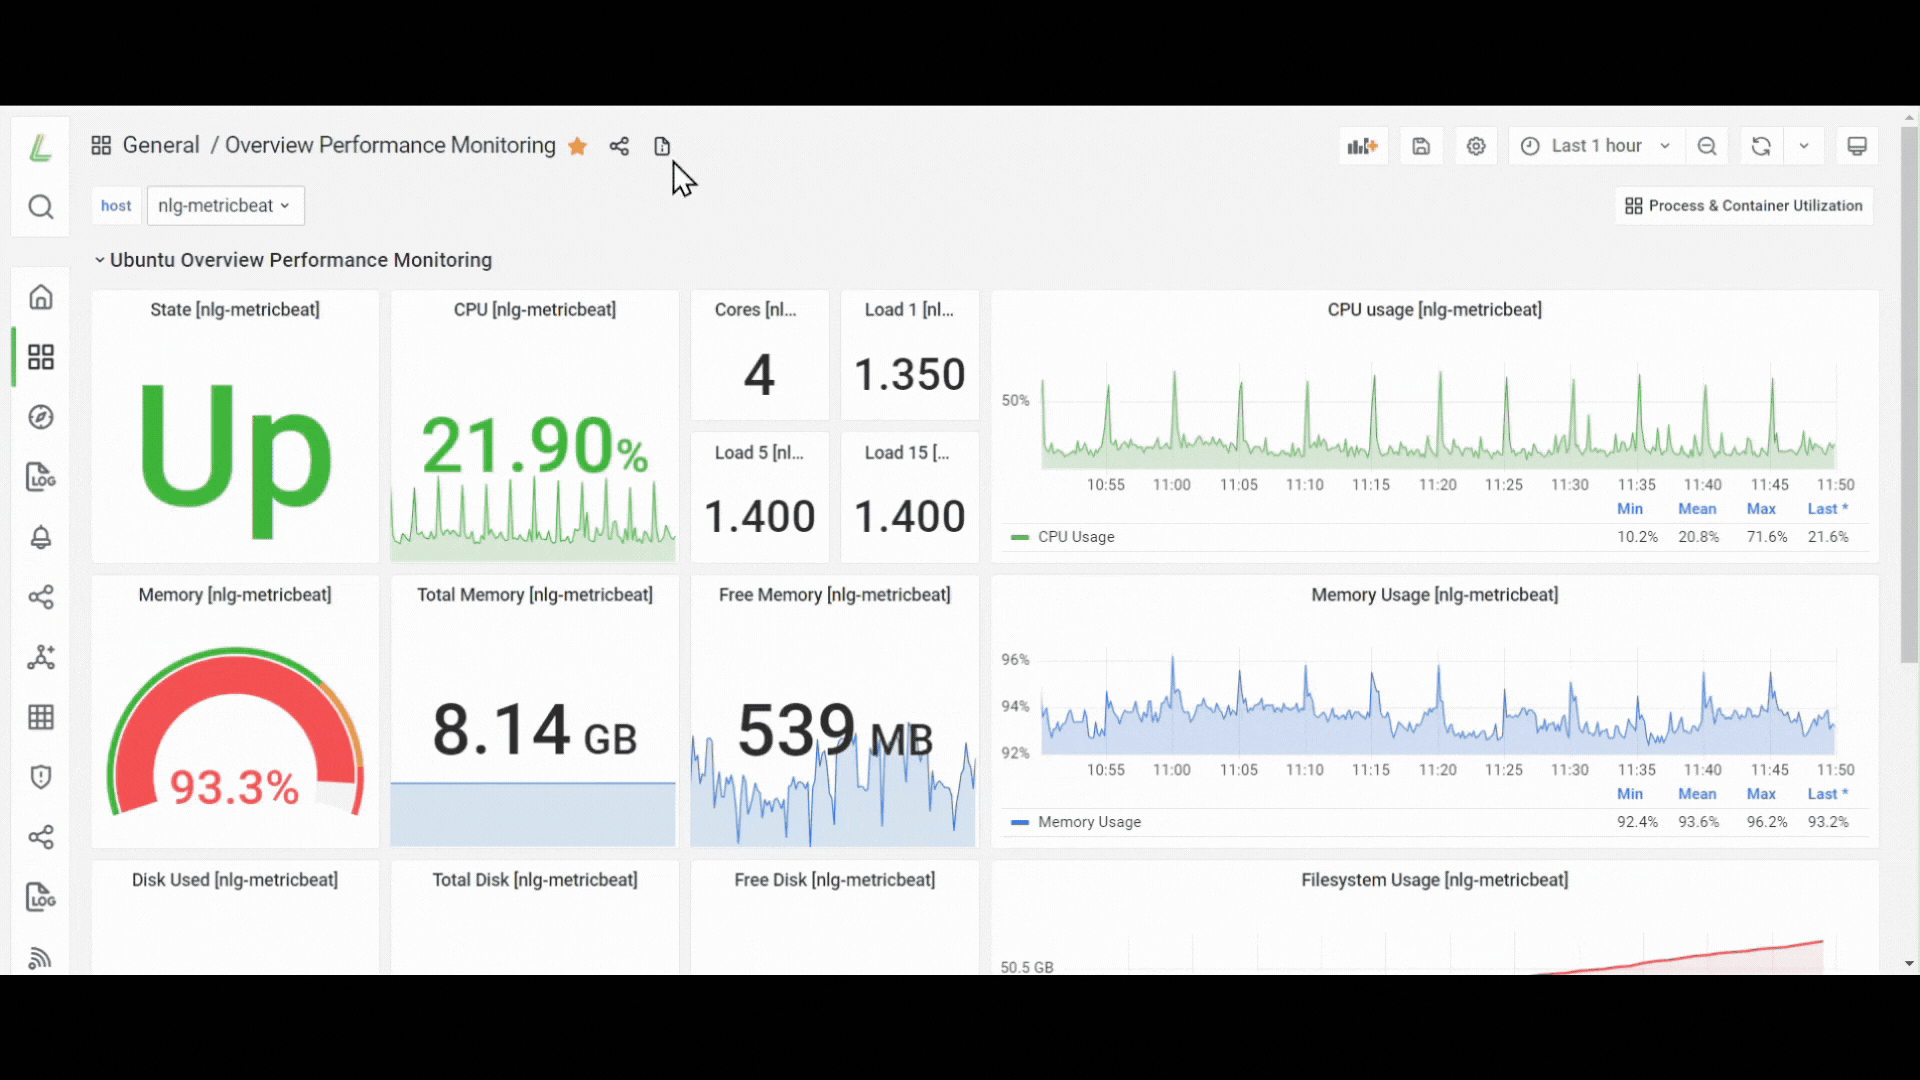The width and height of the screenshot is (1920, 1080).
Task: Open the nlg-metricbeat host dropdown
Action: point(225,205)
